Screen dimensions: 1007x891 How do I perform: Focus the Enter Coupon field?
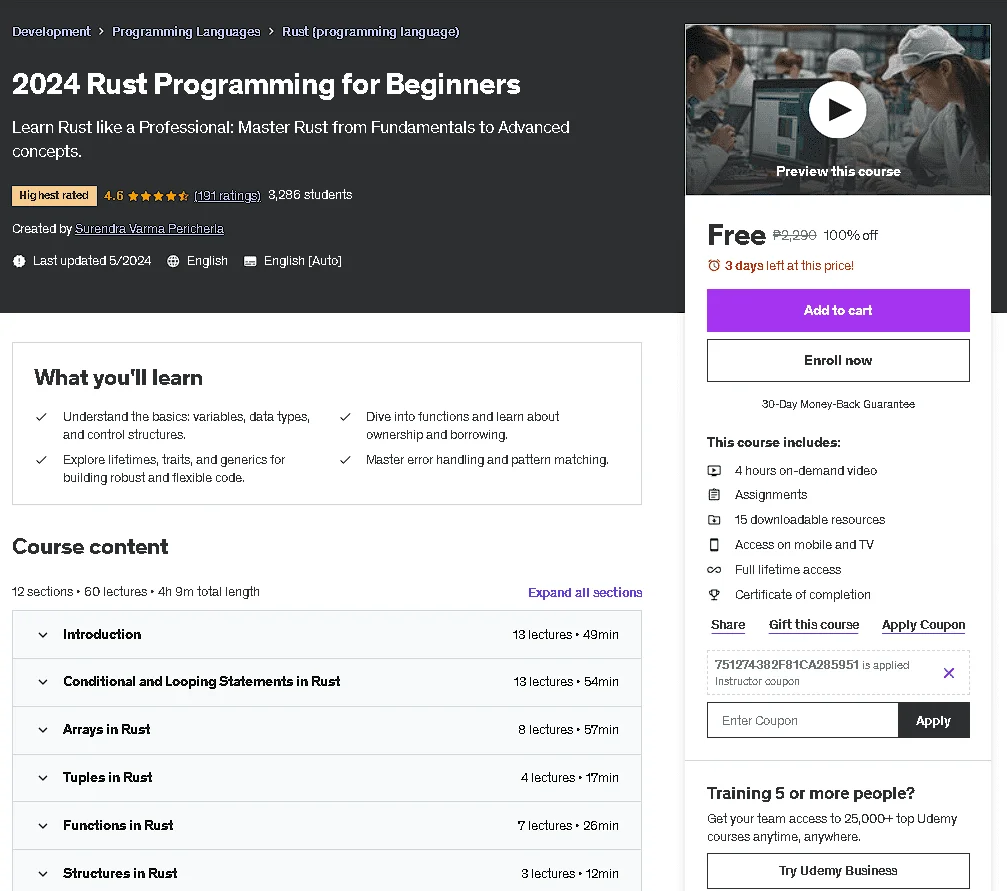click(x=802, y=720)
